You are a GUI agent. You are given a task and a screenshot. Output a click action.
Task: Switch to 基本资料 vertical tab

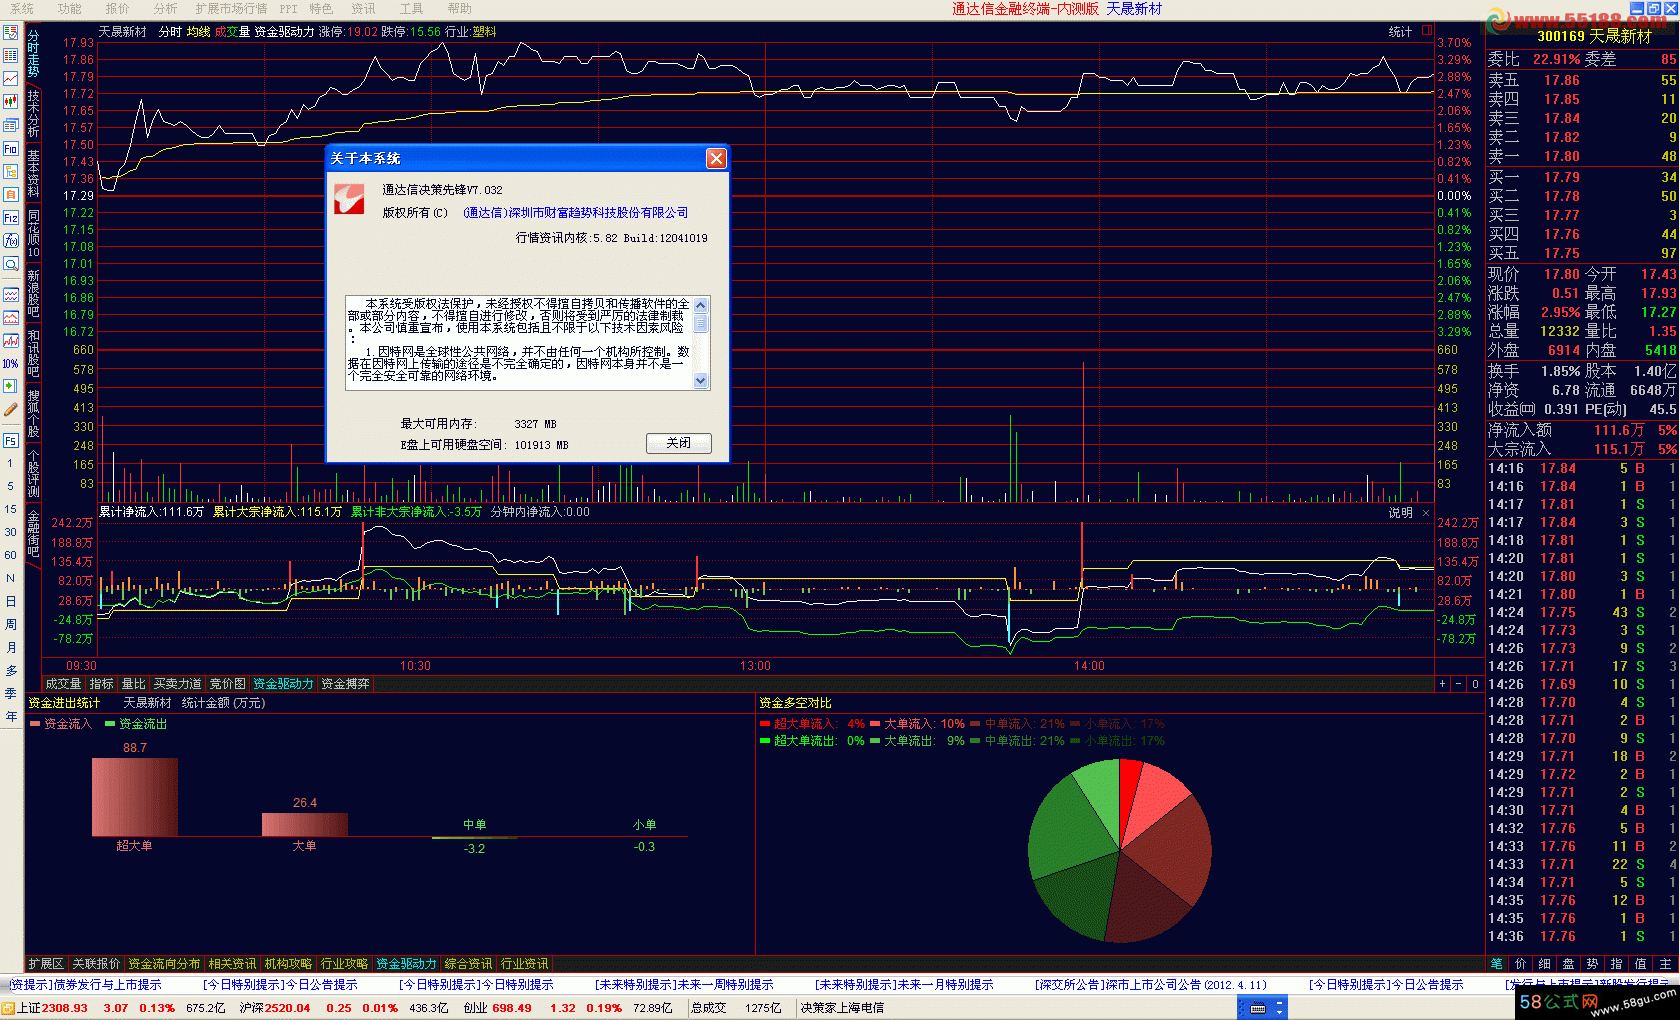(x=33, y=173)
